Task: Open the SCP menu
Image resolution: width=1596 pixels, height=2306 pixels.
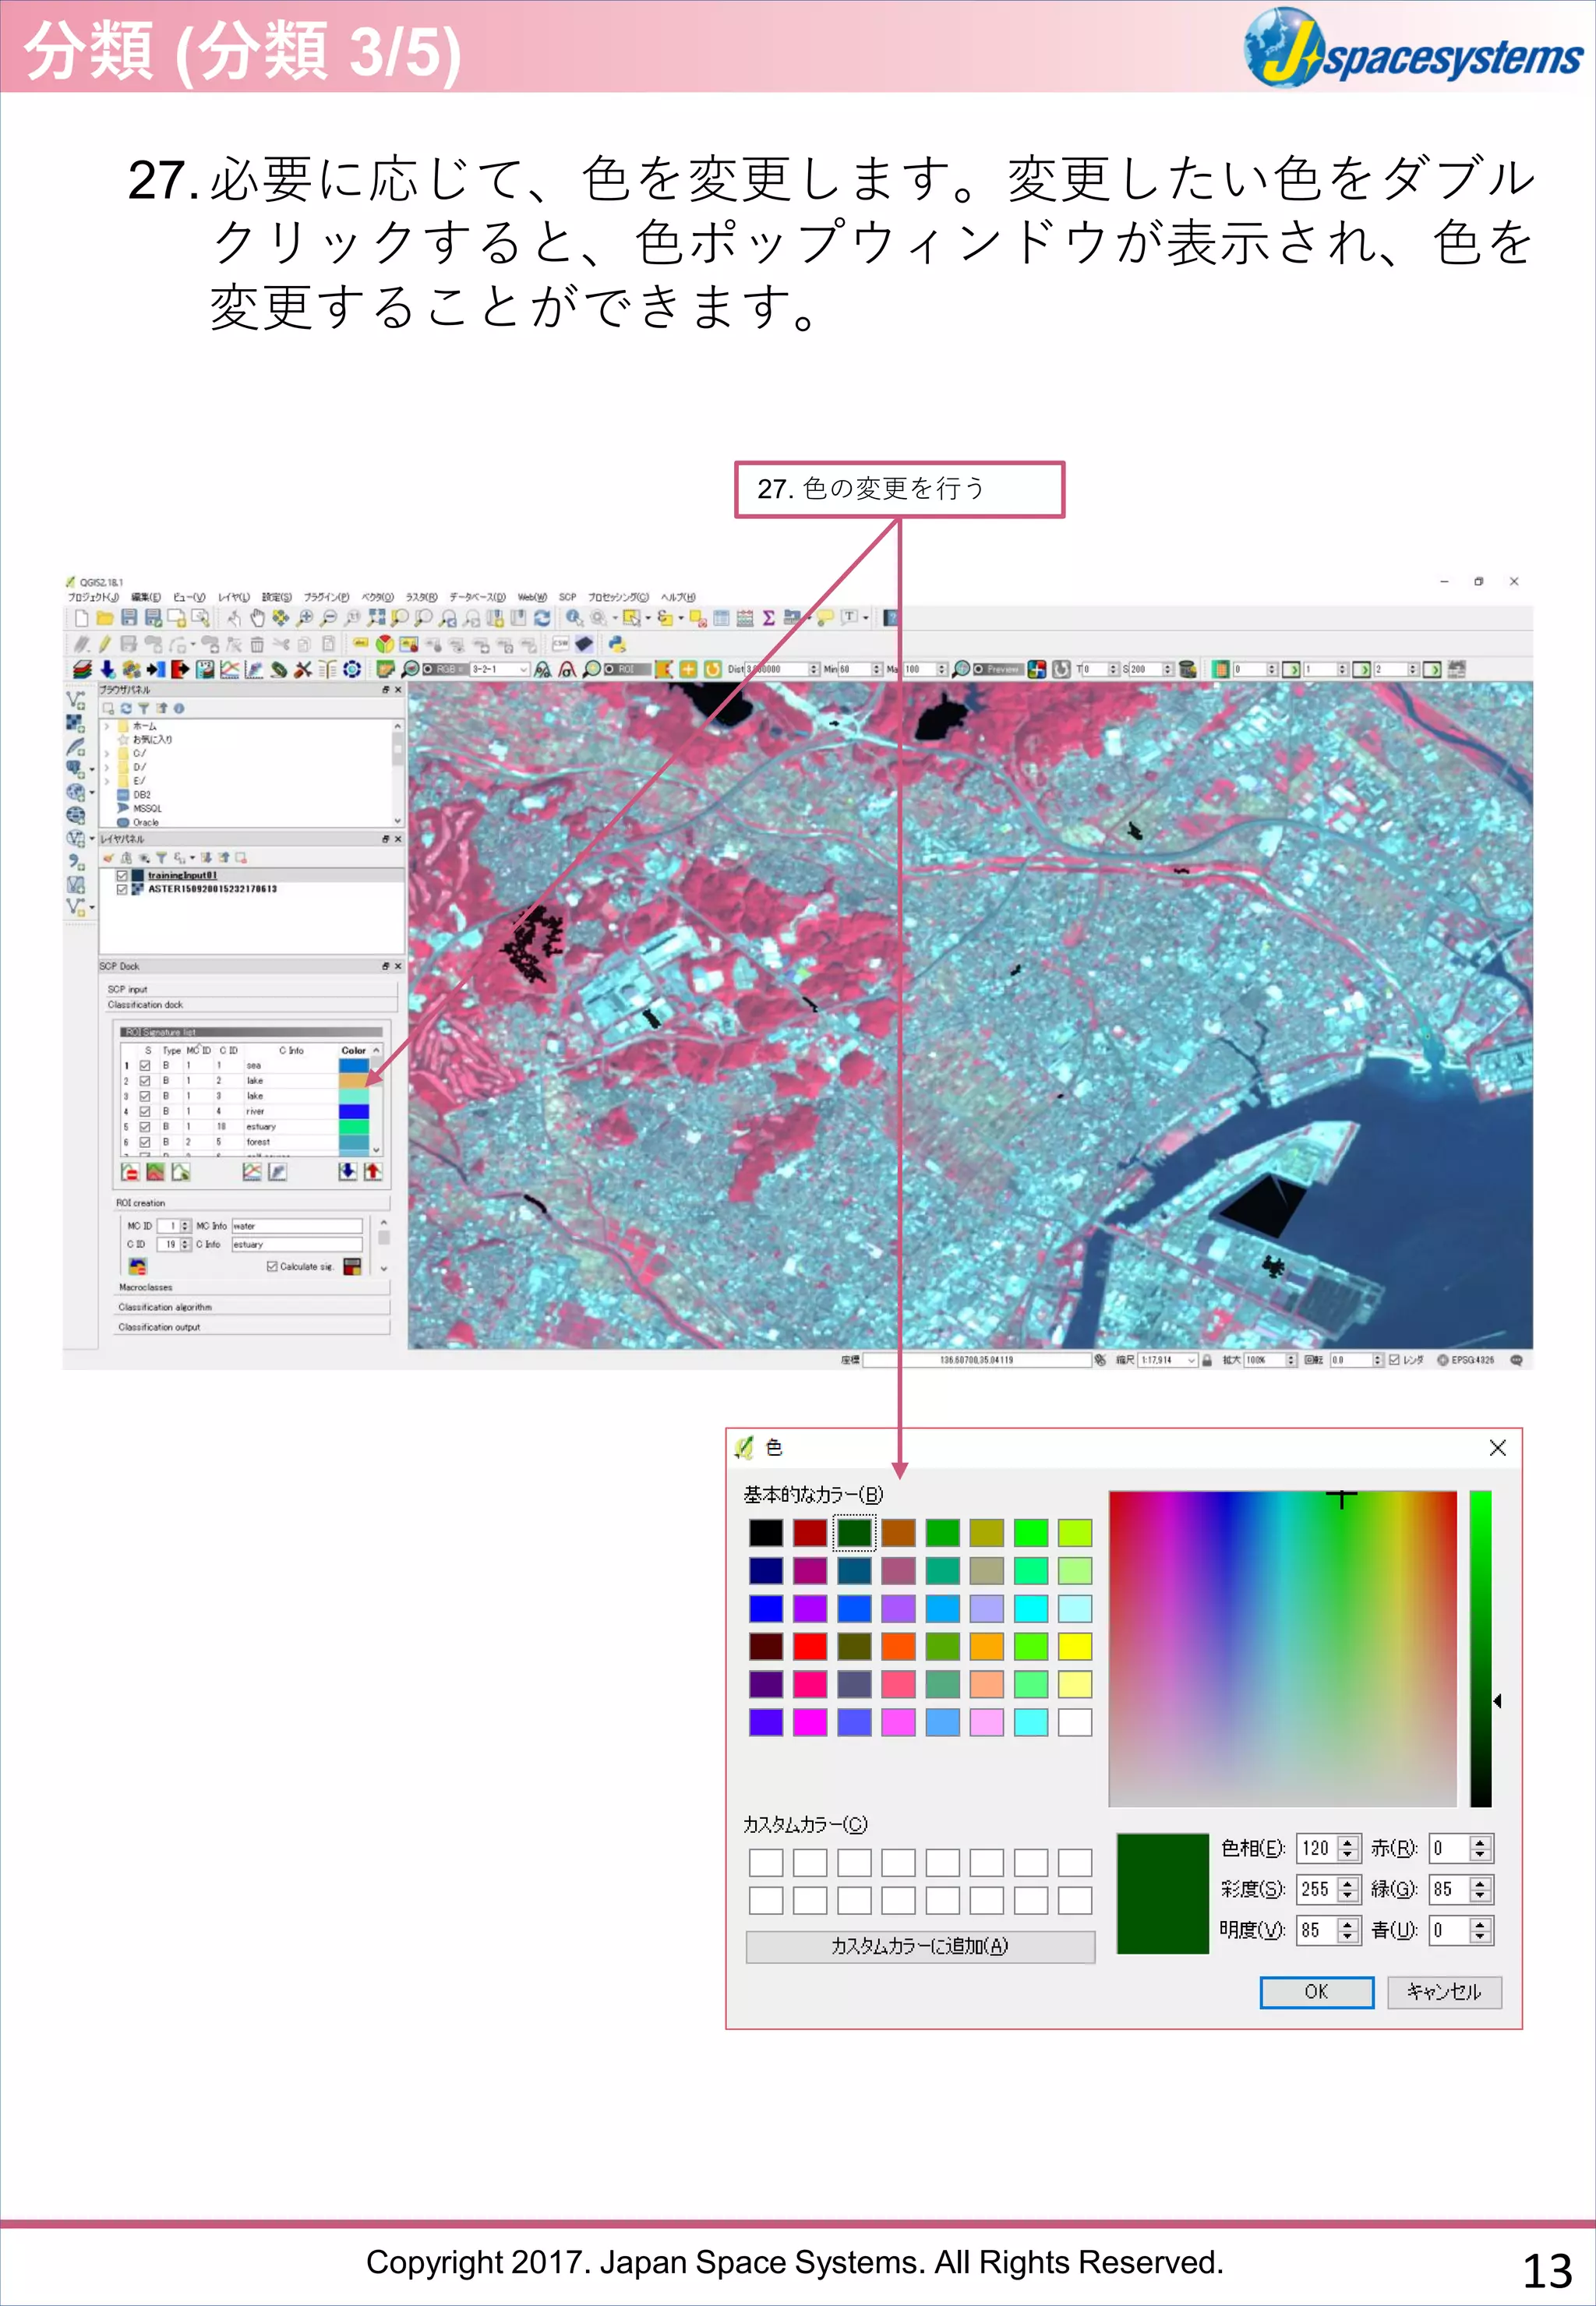Action: point(567,597)
